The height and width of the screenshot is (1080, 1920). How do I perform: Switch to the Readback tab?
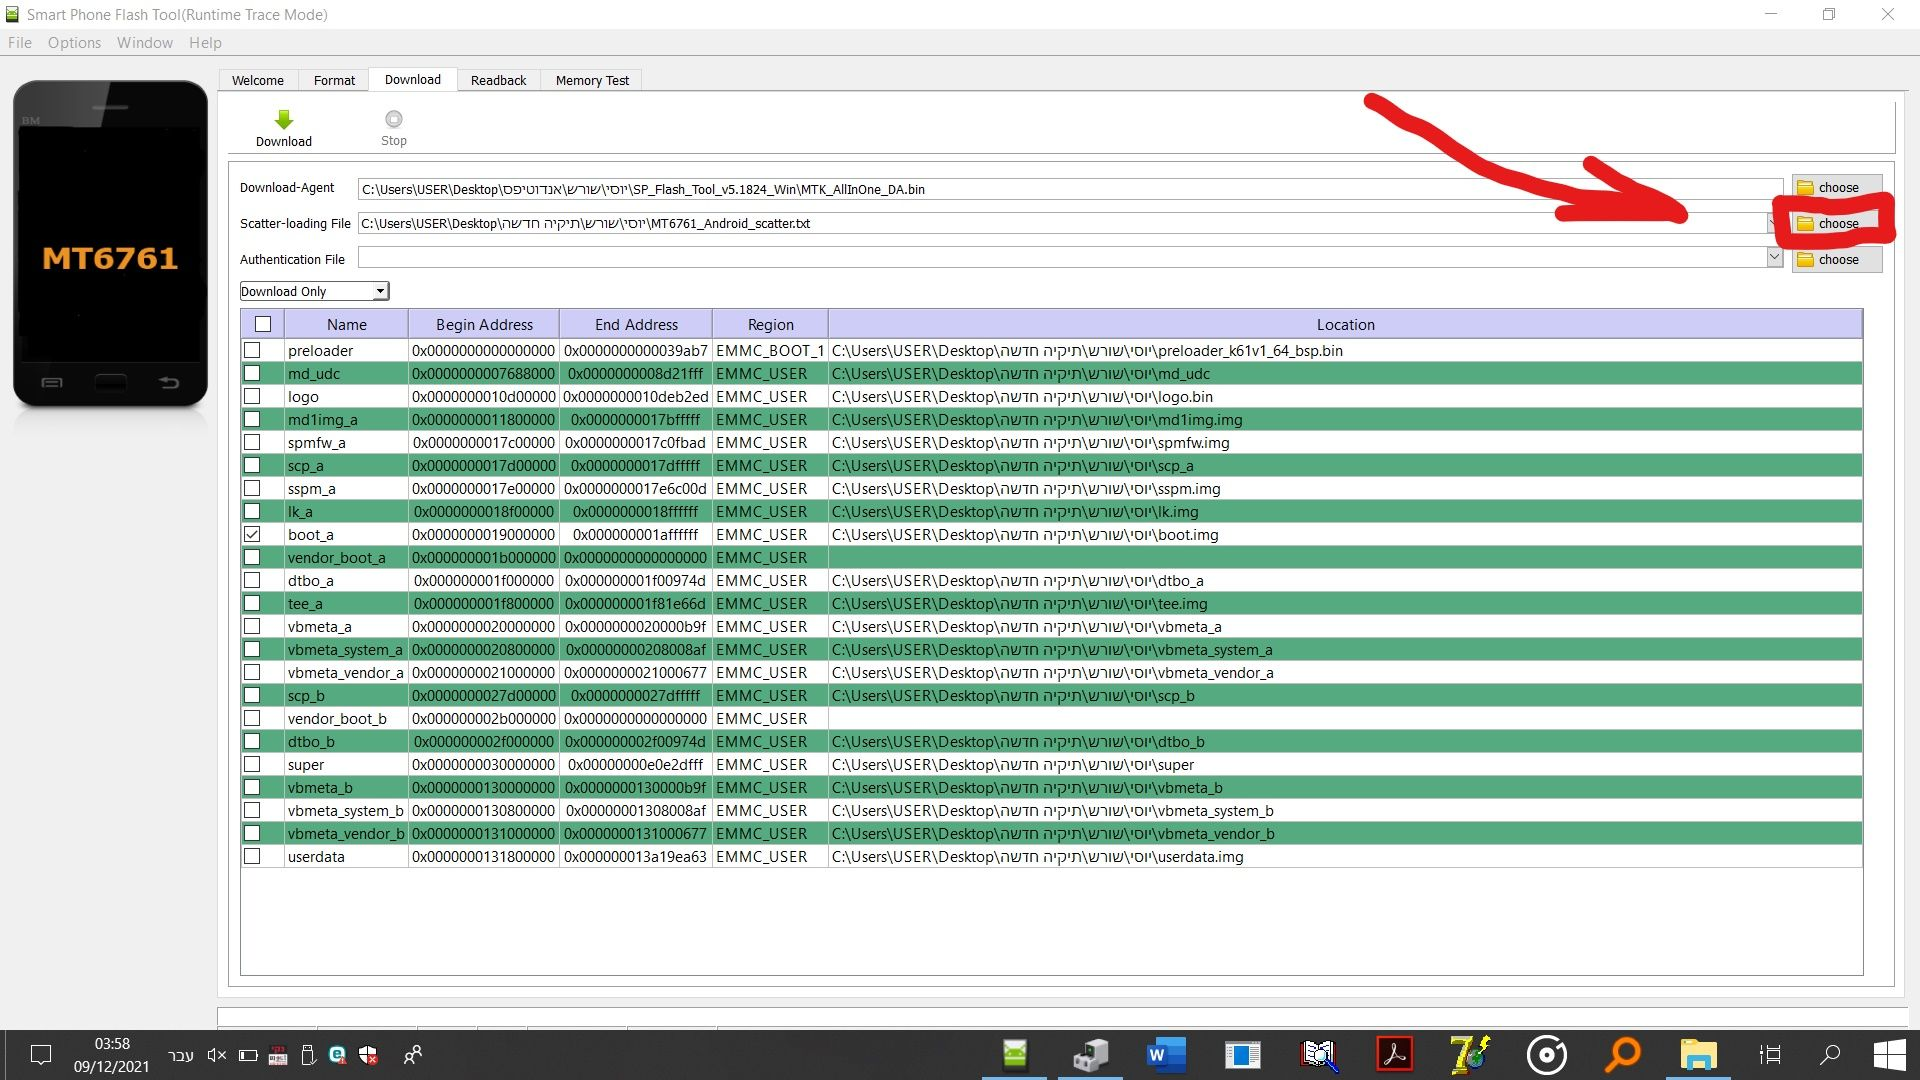[498, 80]
